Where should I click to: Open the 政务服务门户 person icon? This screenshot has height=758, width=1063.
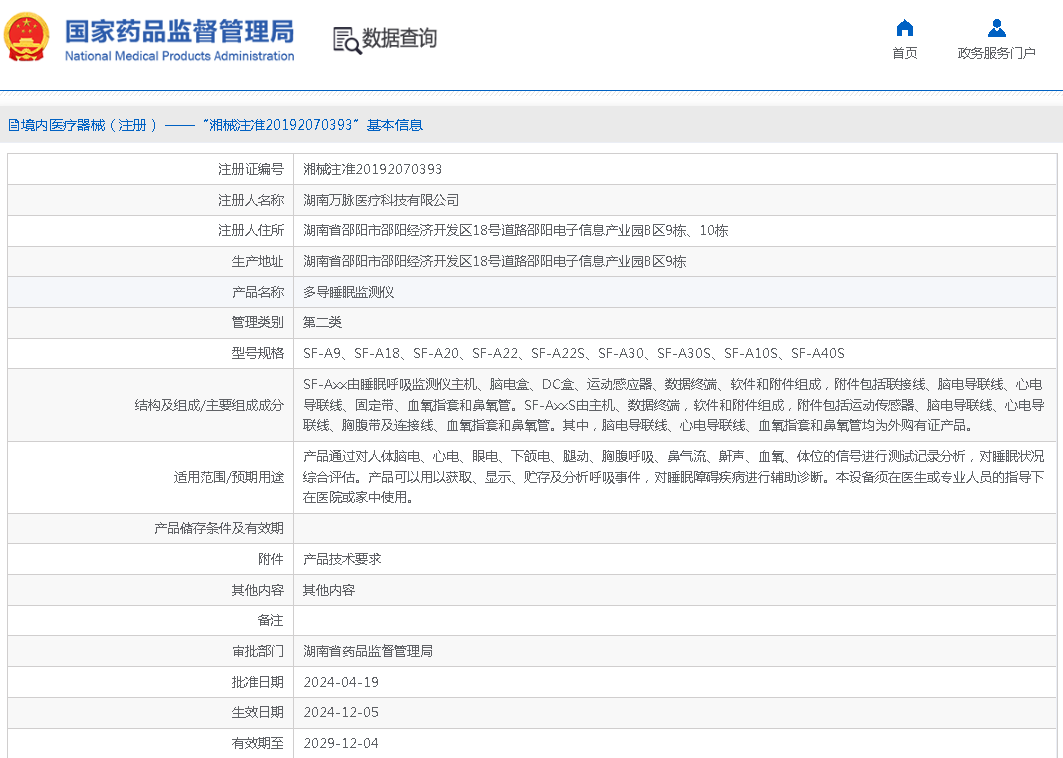coord(997,28)
